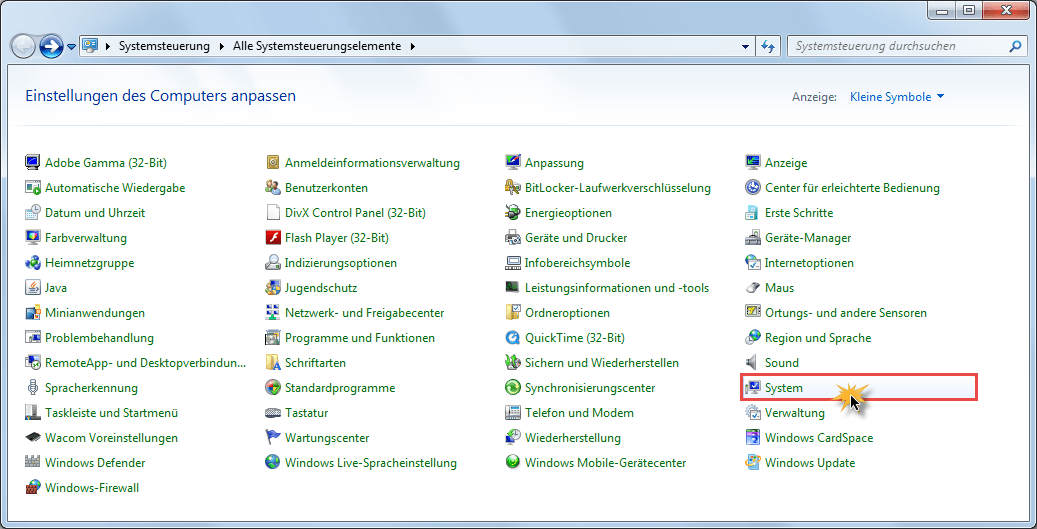1037x529 pixels.
Task: Click the Internetoptionen icon
Action: tap(753, 263)
